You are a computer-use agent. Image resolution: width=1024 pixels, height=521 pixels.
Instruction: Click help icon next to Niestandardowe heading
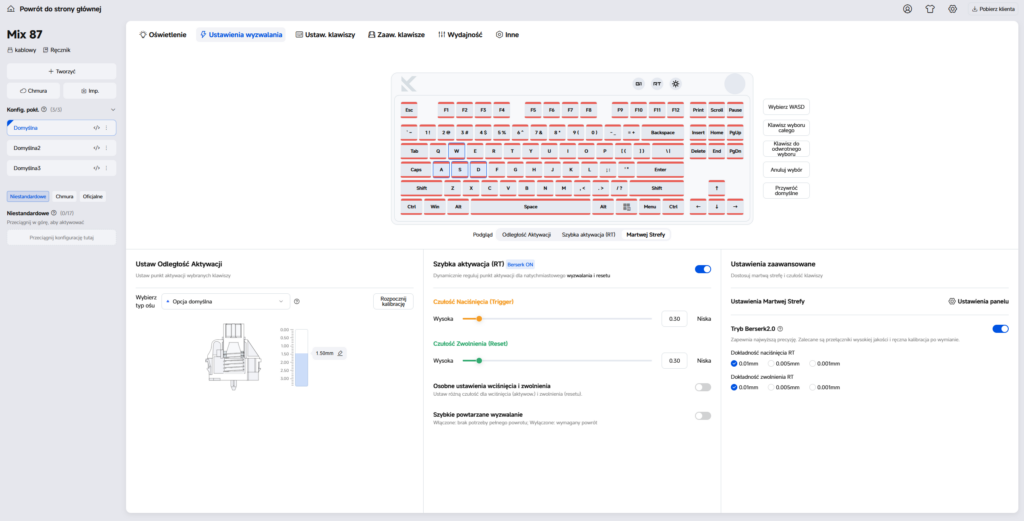(x=54, y=213)
